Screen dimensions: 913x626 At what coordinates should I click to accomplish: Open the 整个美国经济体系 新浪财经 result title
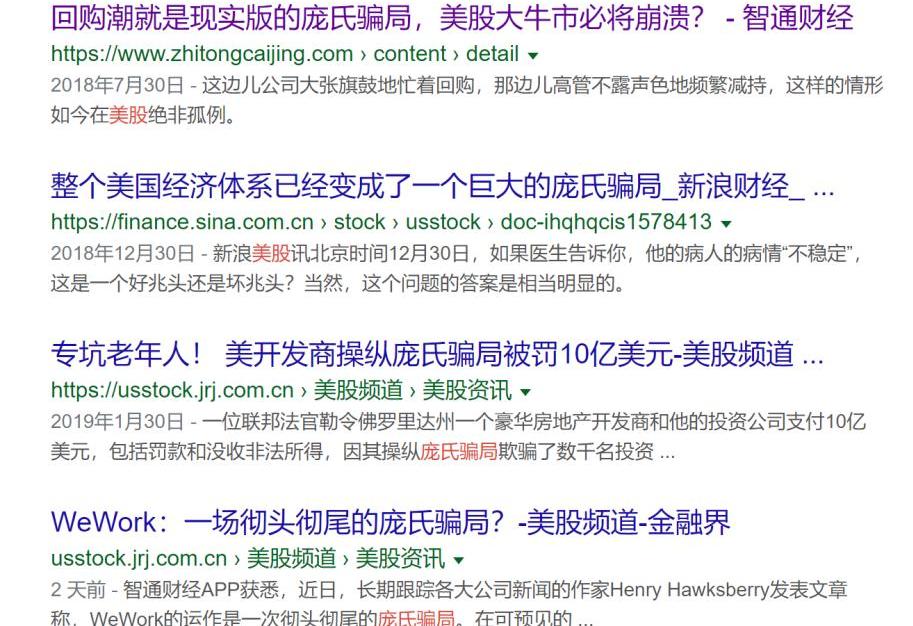coord(441,186)
